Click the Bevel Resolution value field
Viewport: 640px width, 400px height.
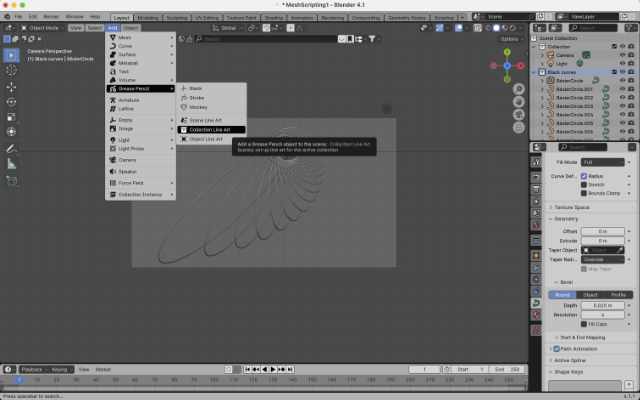click(x=602, y=315)
